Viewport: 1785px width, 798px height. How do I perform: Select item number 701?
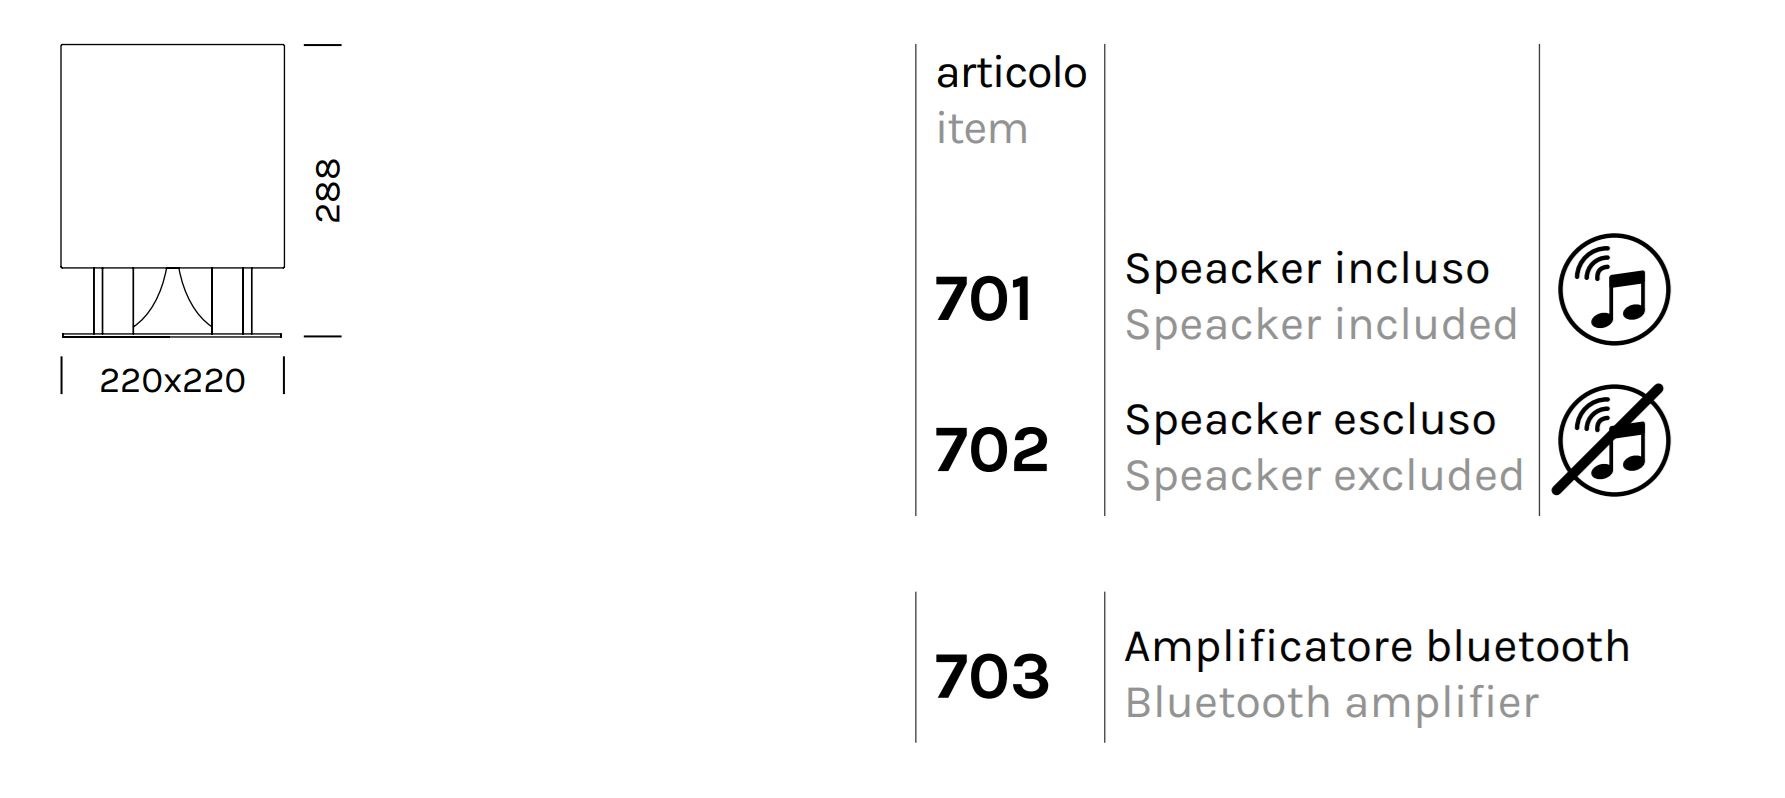coord(983,299)
